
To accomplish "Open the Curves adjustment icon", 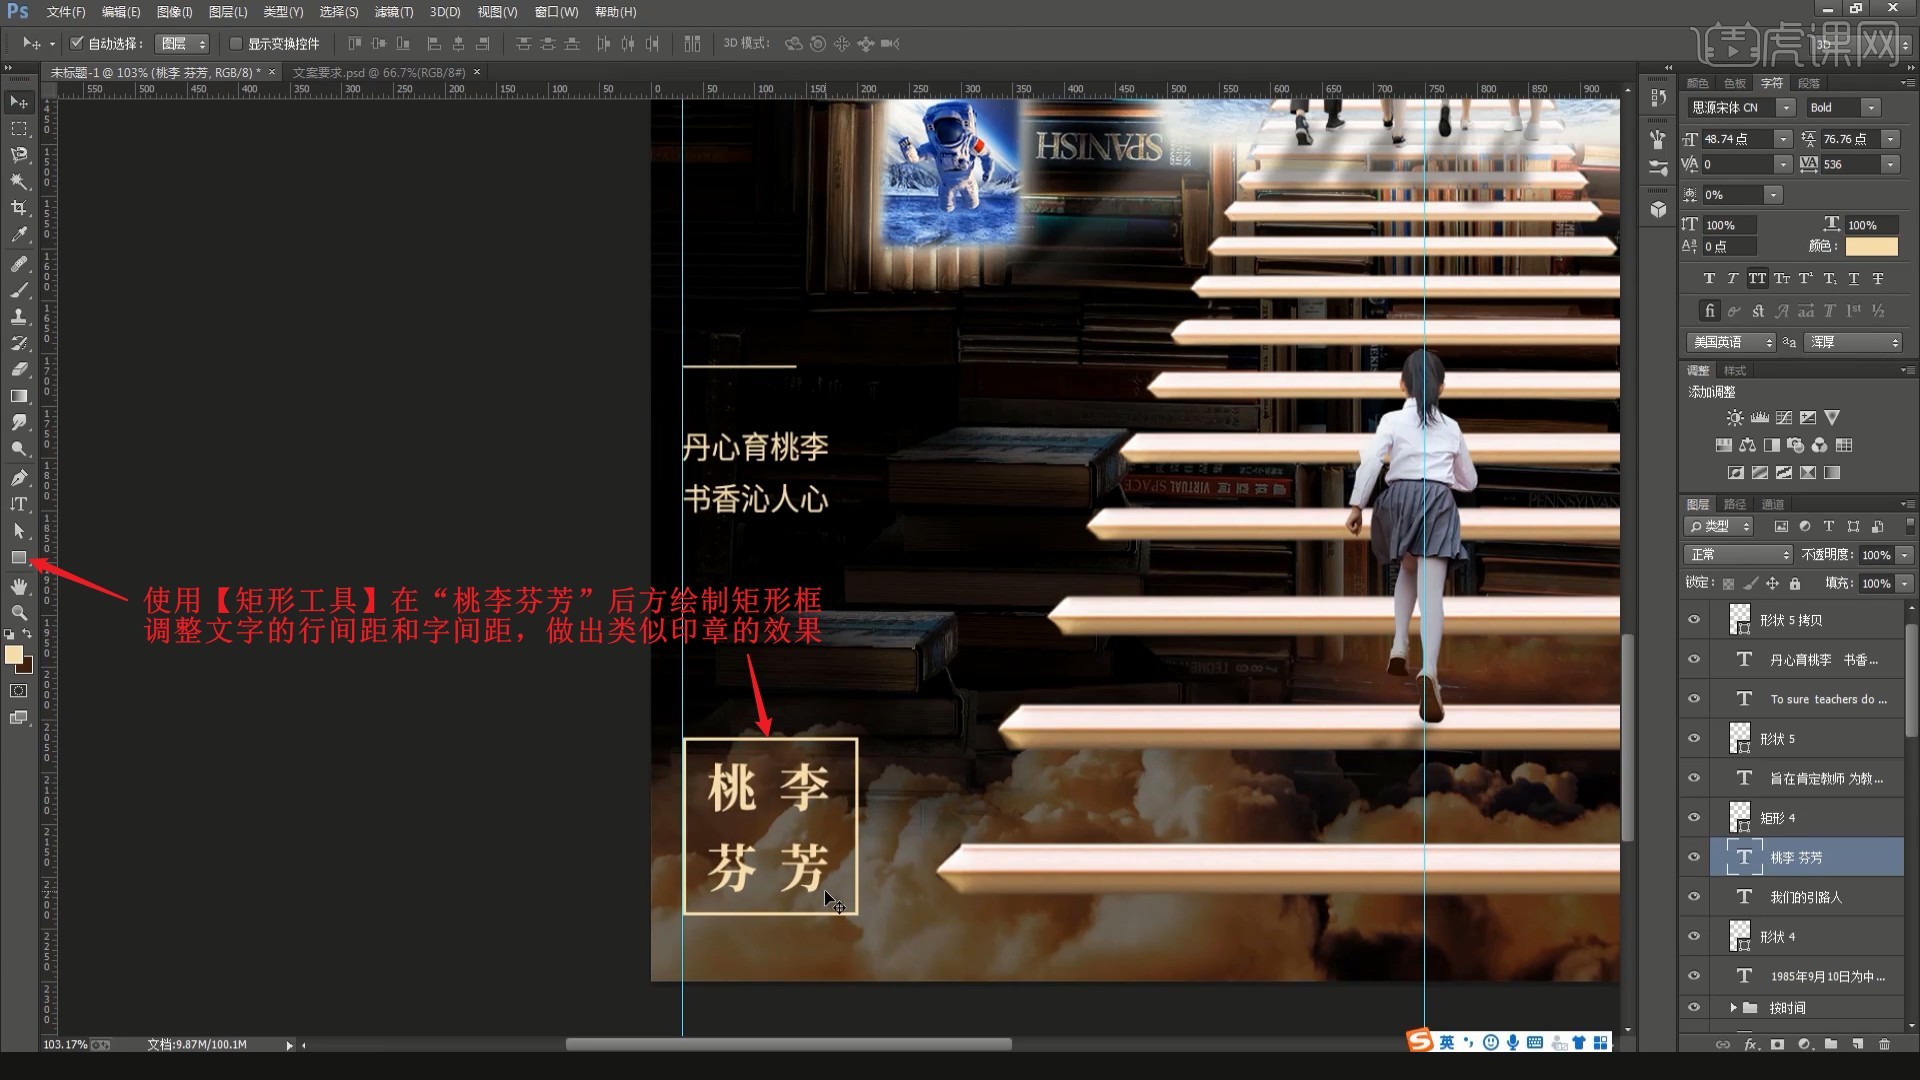I will point(1782,417).
